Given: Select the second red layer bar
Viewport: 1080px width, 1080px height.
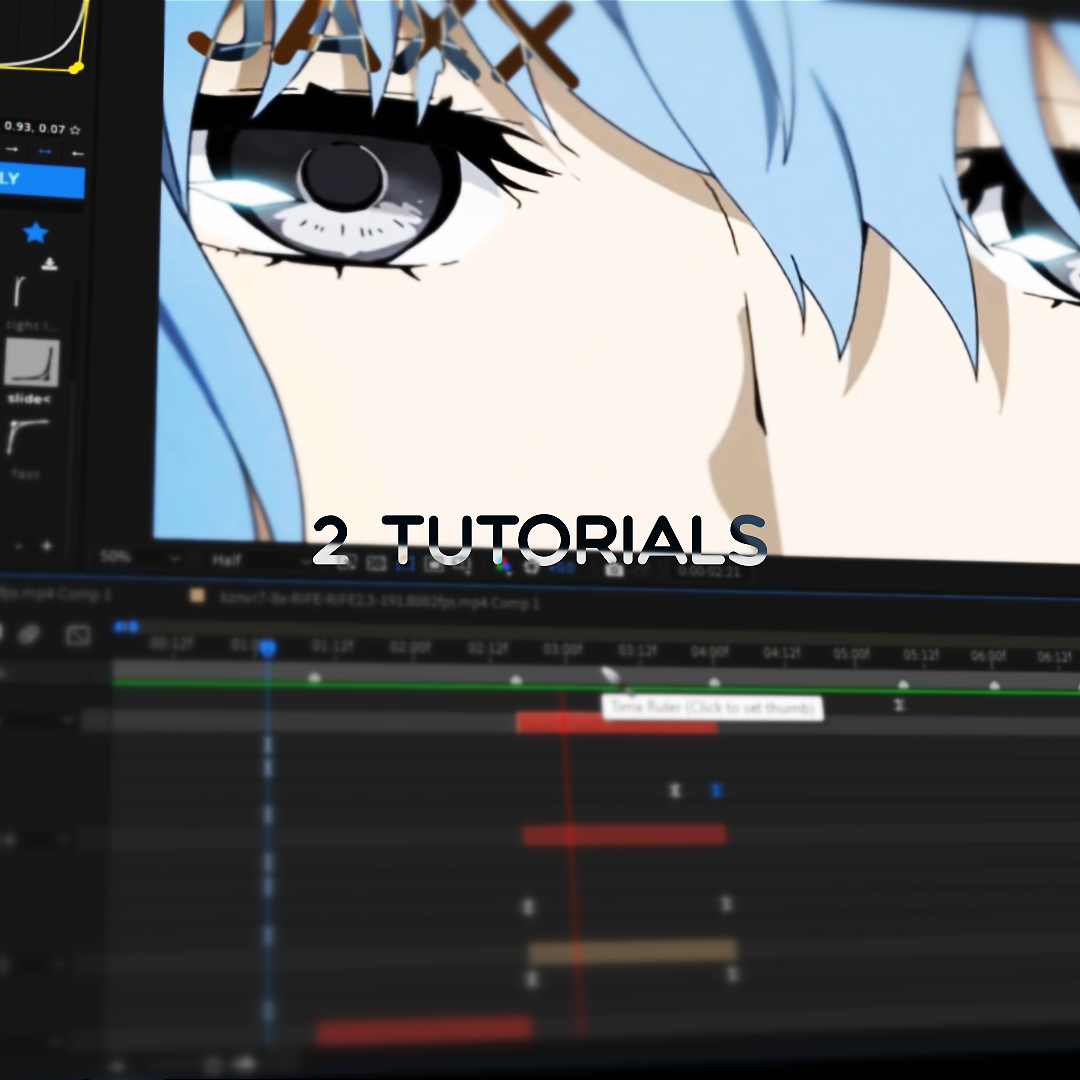Looking at the screenshot, I should click(x=624, y=835).
